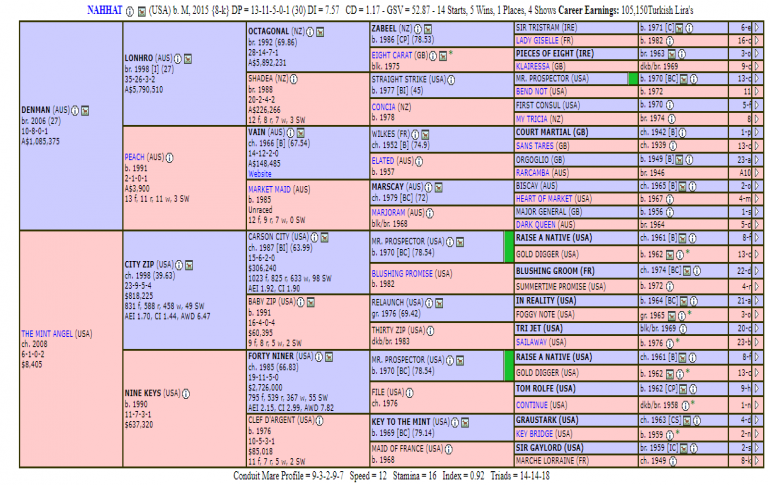Expand pedigree arrow on DARK QUEEN row
The width and height of the screenshot is (770, 485).
coord(757,225)
